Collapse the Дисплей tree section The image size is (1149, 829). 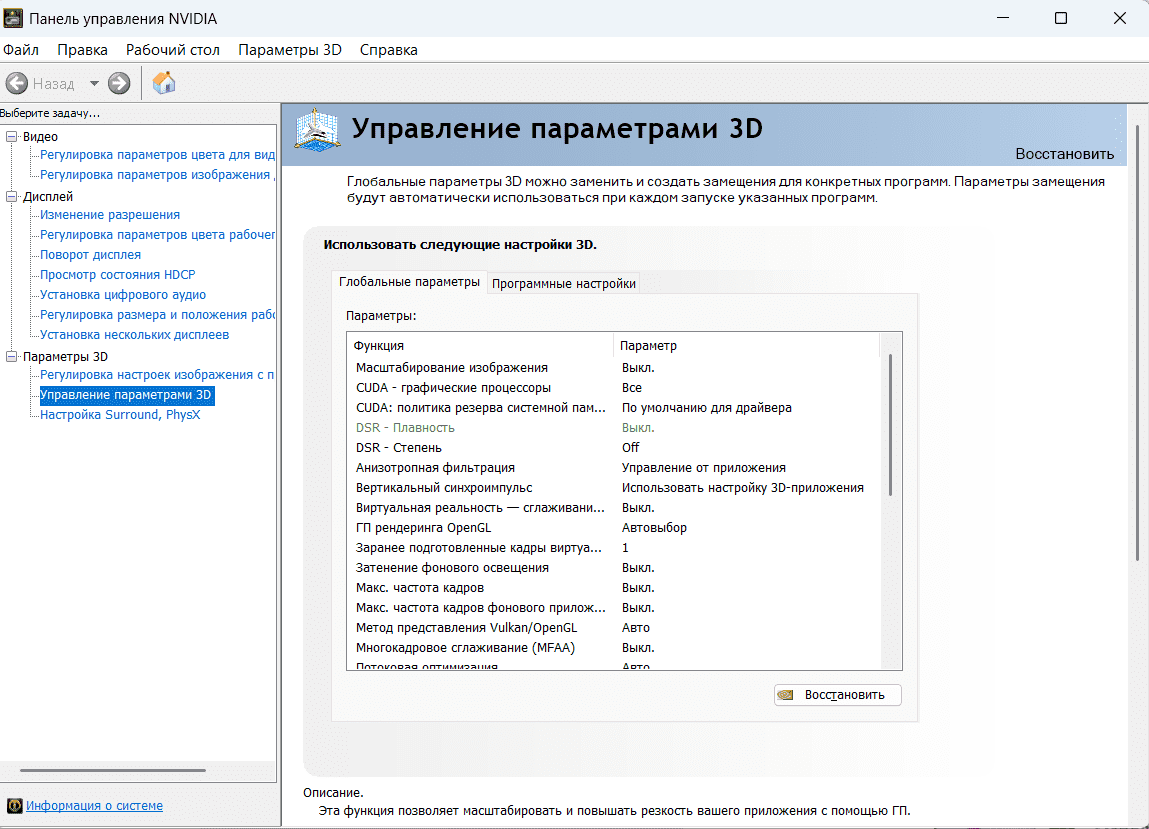pos(12,197)
